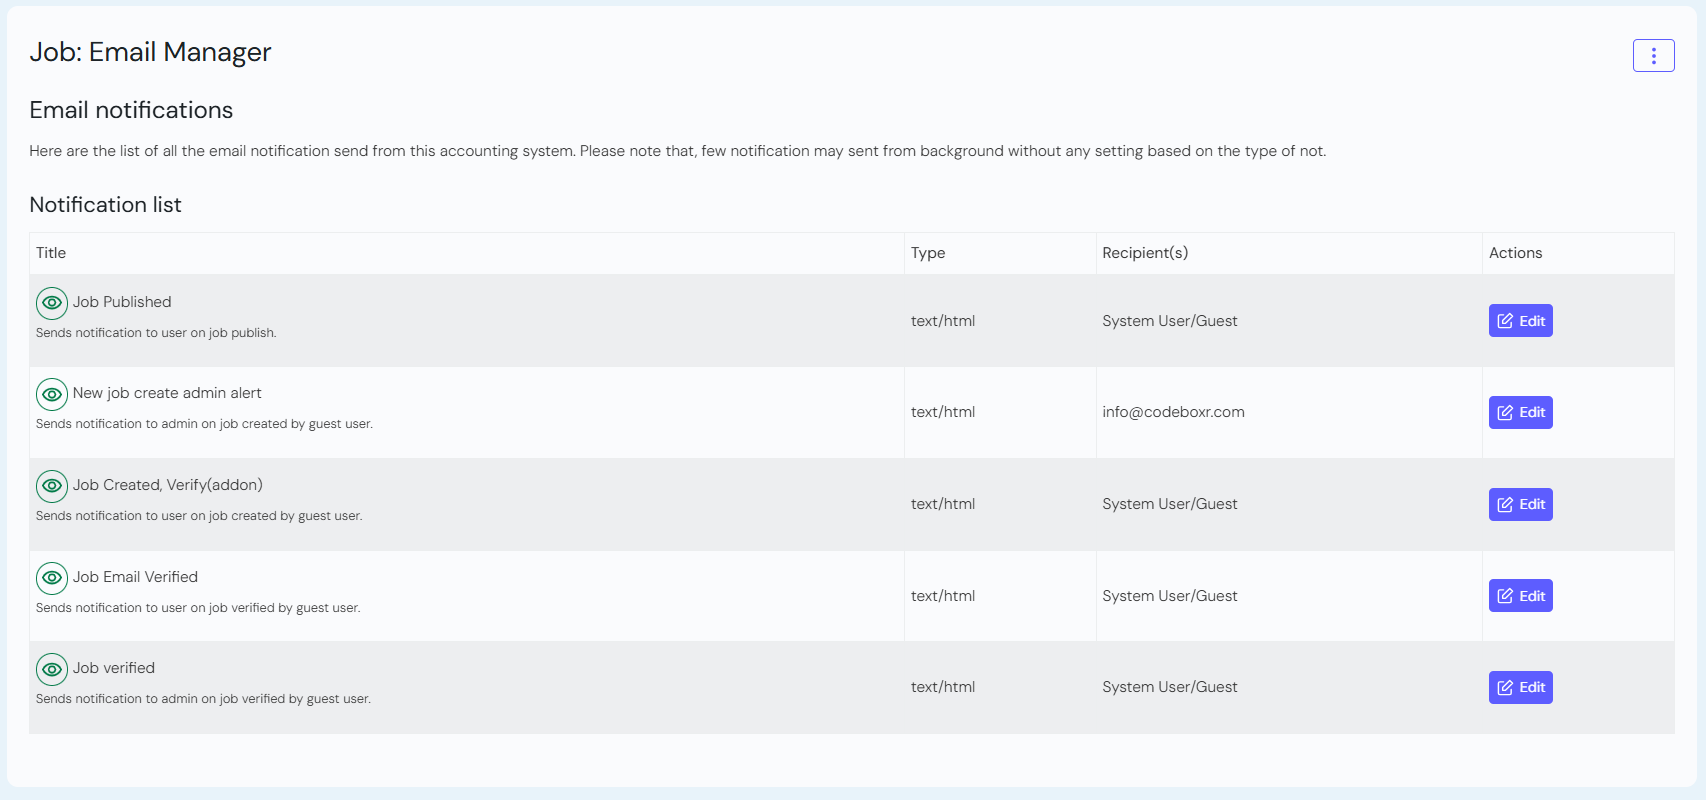The width and height of the screenshot is (1706, 800).
Task: Click the Title column header
Action: [51, 253]
